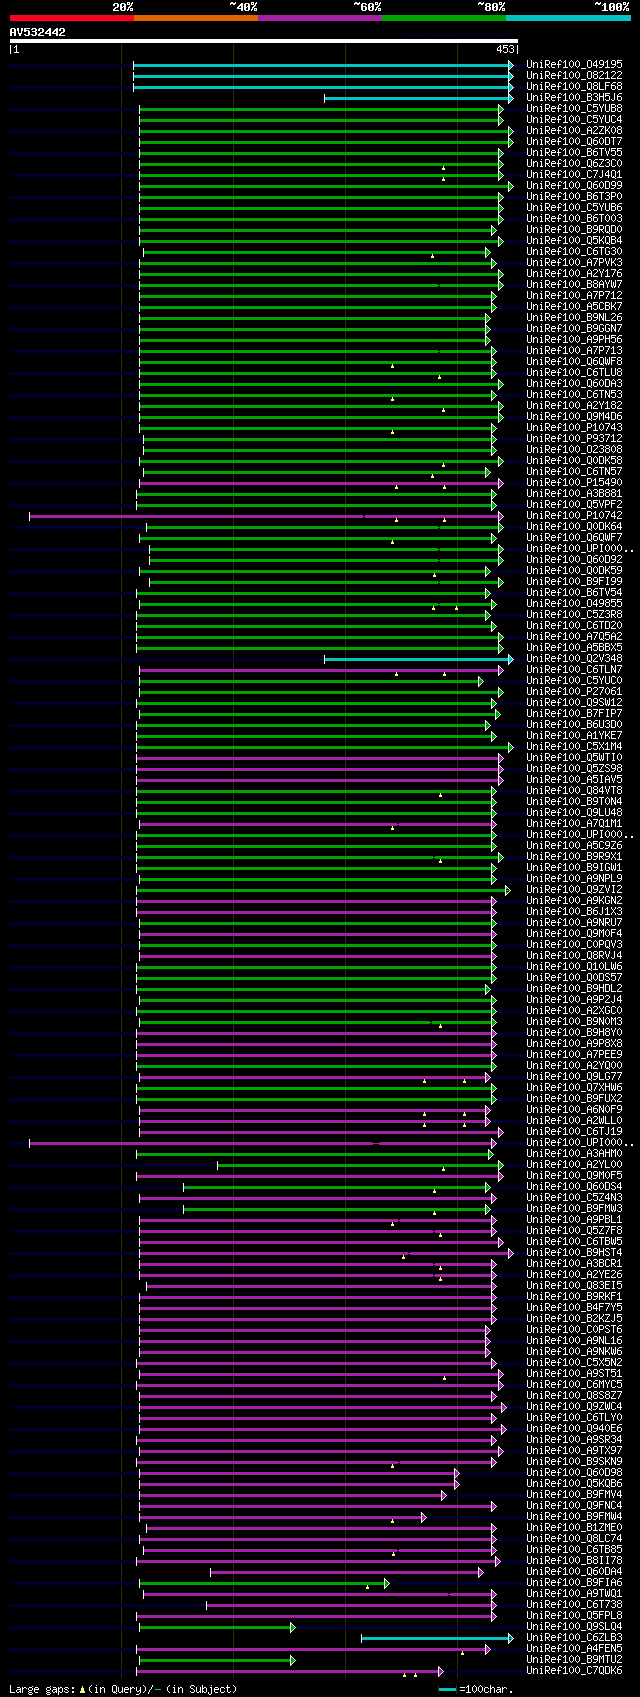Select the UniRef100_B6TV55 entry
This screenshot has width=640, height=1697.
(574, 153)
